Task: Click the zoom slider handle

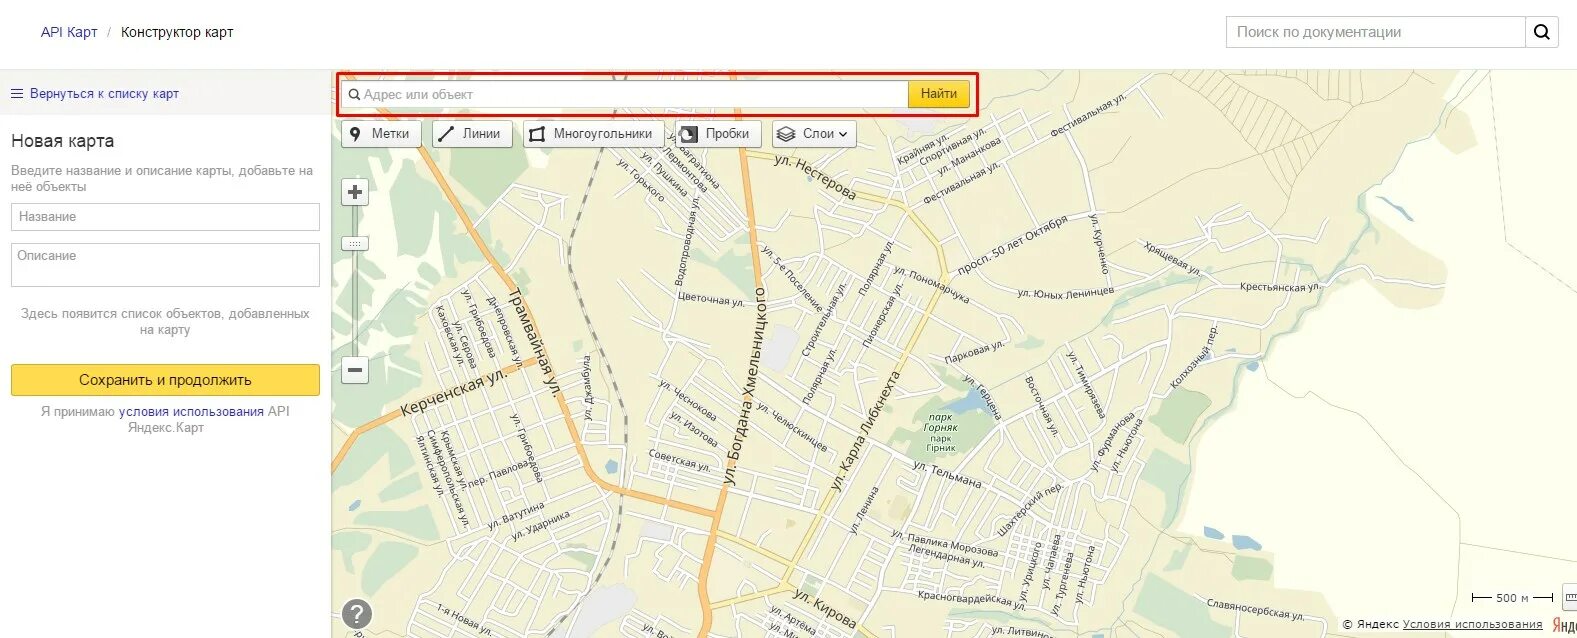Action: pos(355,243)
